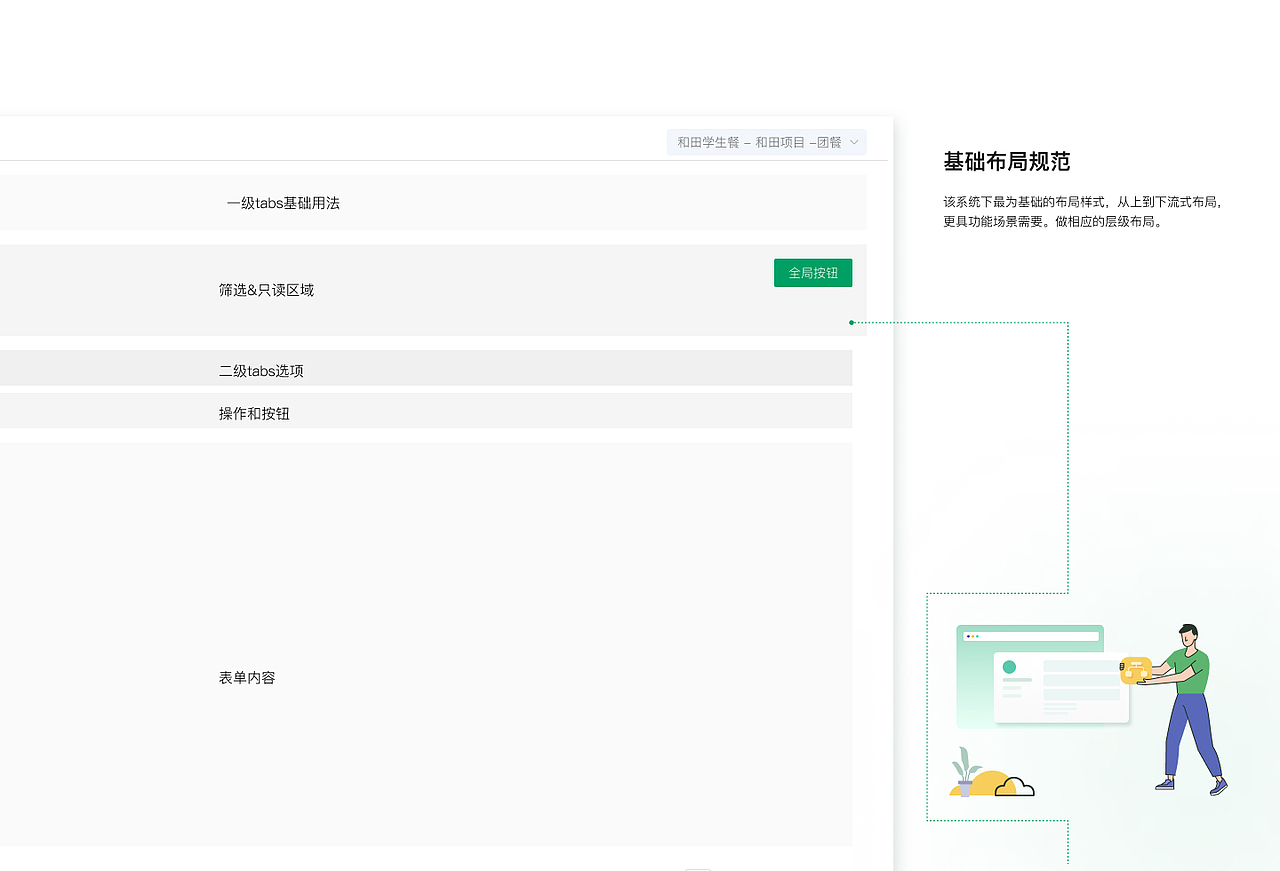Click inside the 表单内容 form region
This screenshot has height=871, width=1280.
point(245,677)
